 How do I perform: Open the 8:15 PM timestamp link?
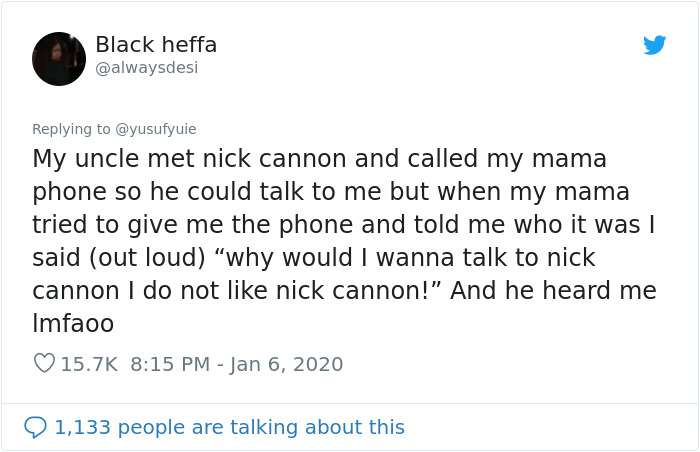[x=170, y=364]
